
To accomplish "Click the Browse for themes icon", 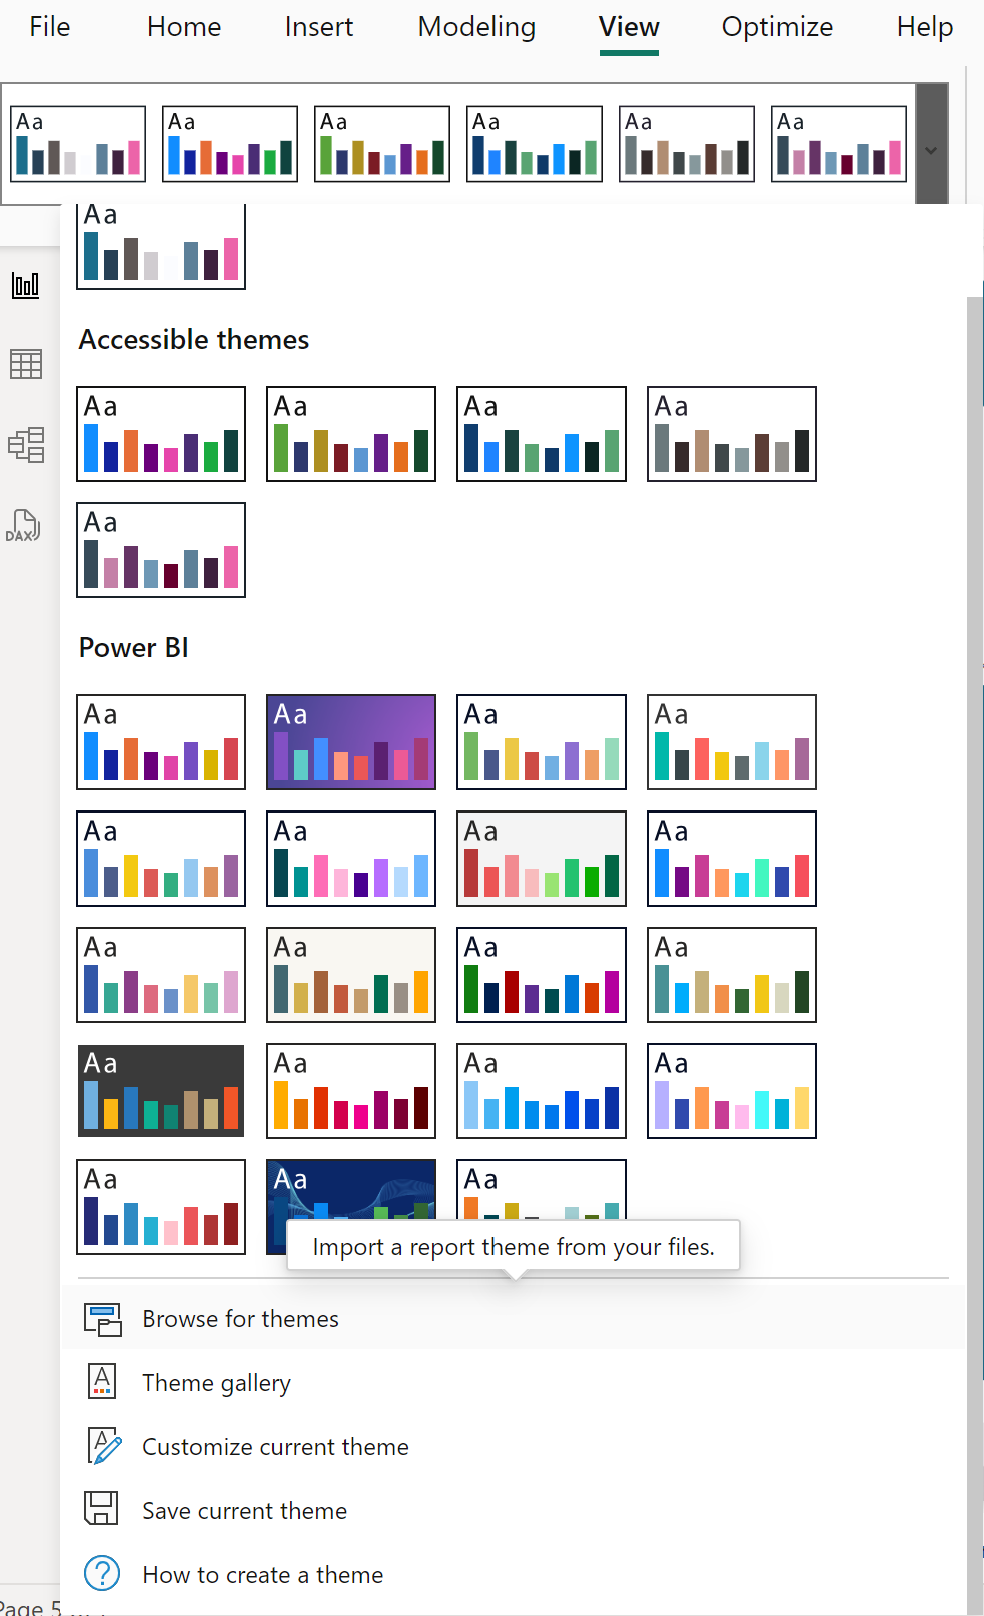I will 101,1318.
